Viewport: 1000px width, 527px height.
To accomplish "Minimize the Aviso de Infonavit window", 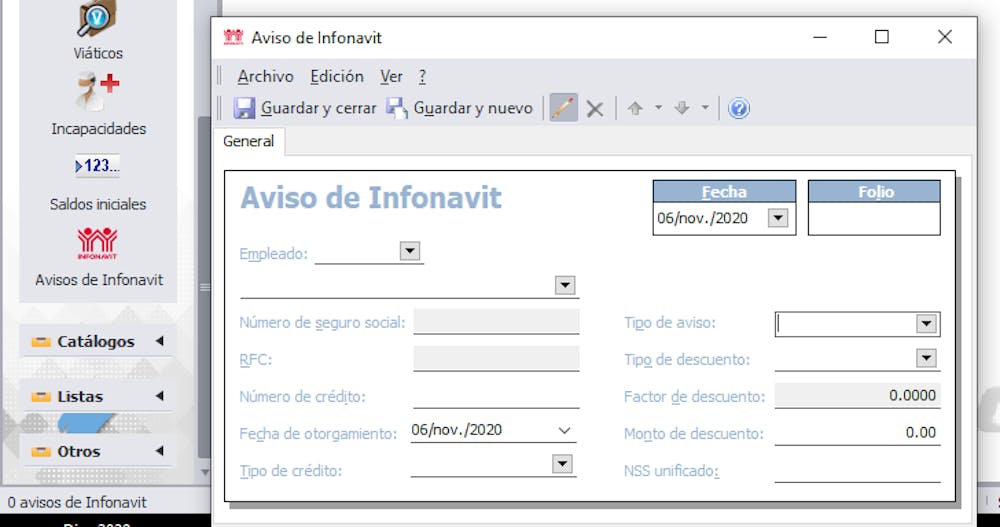I will [x=820, y=37].
